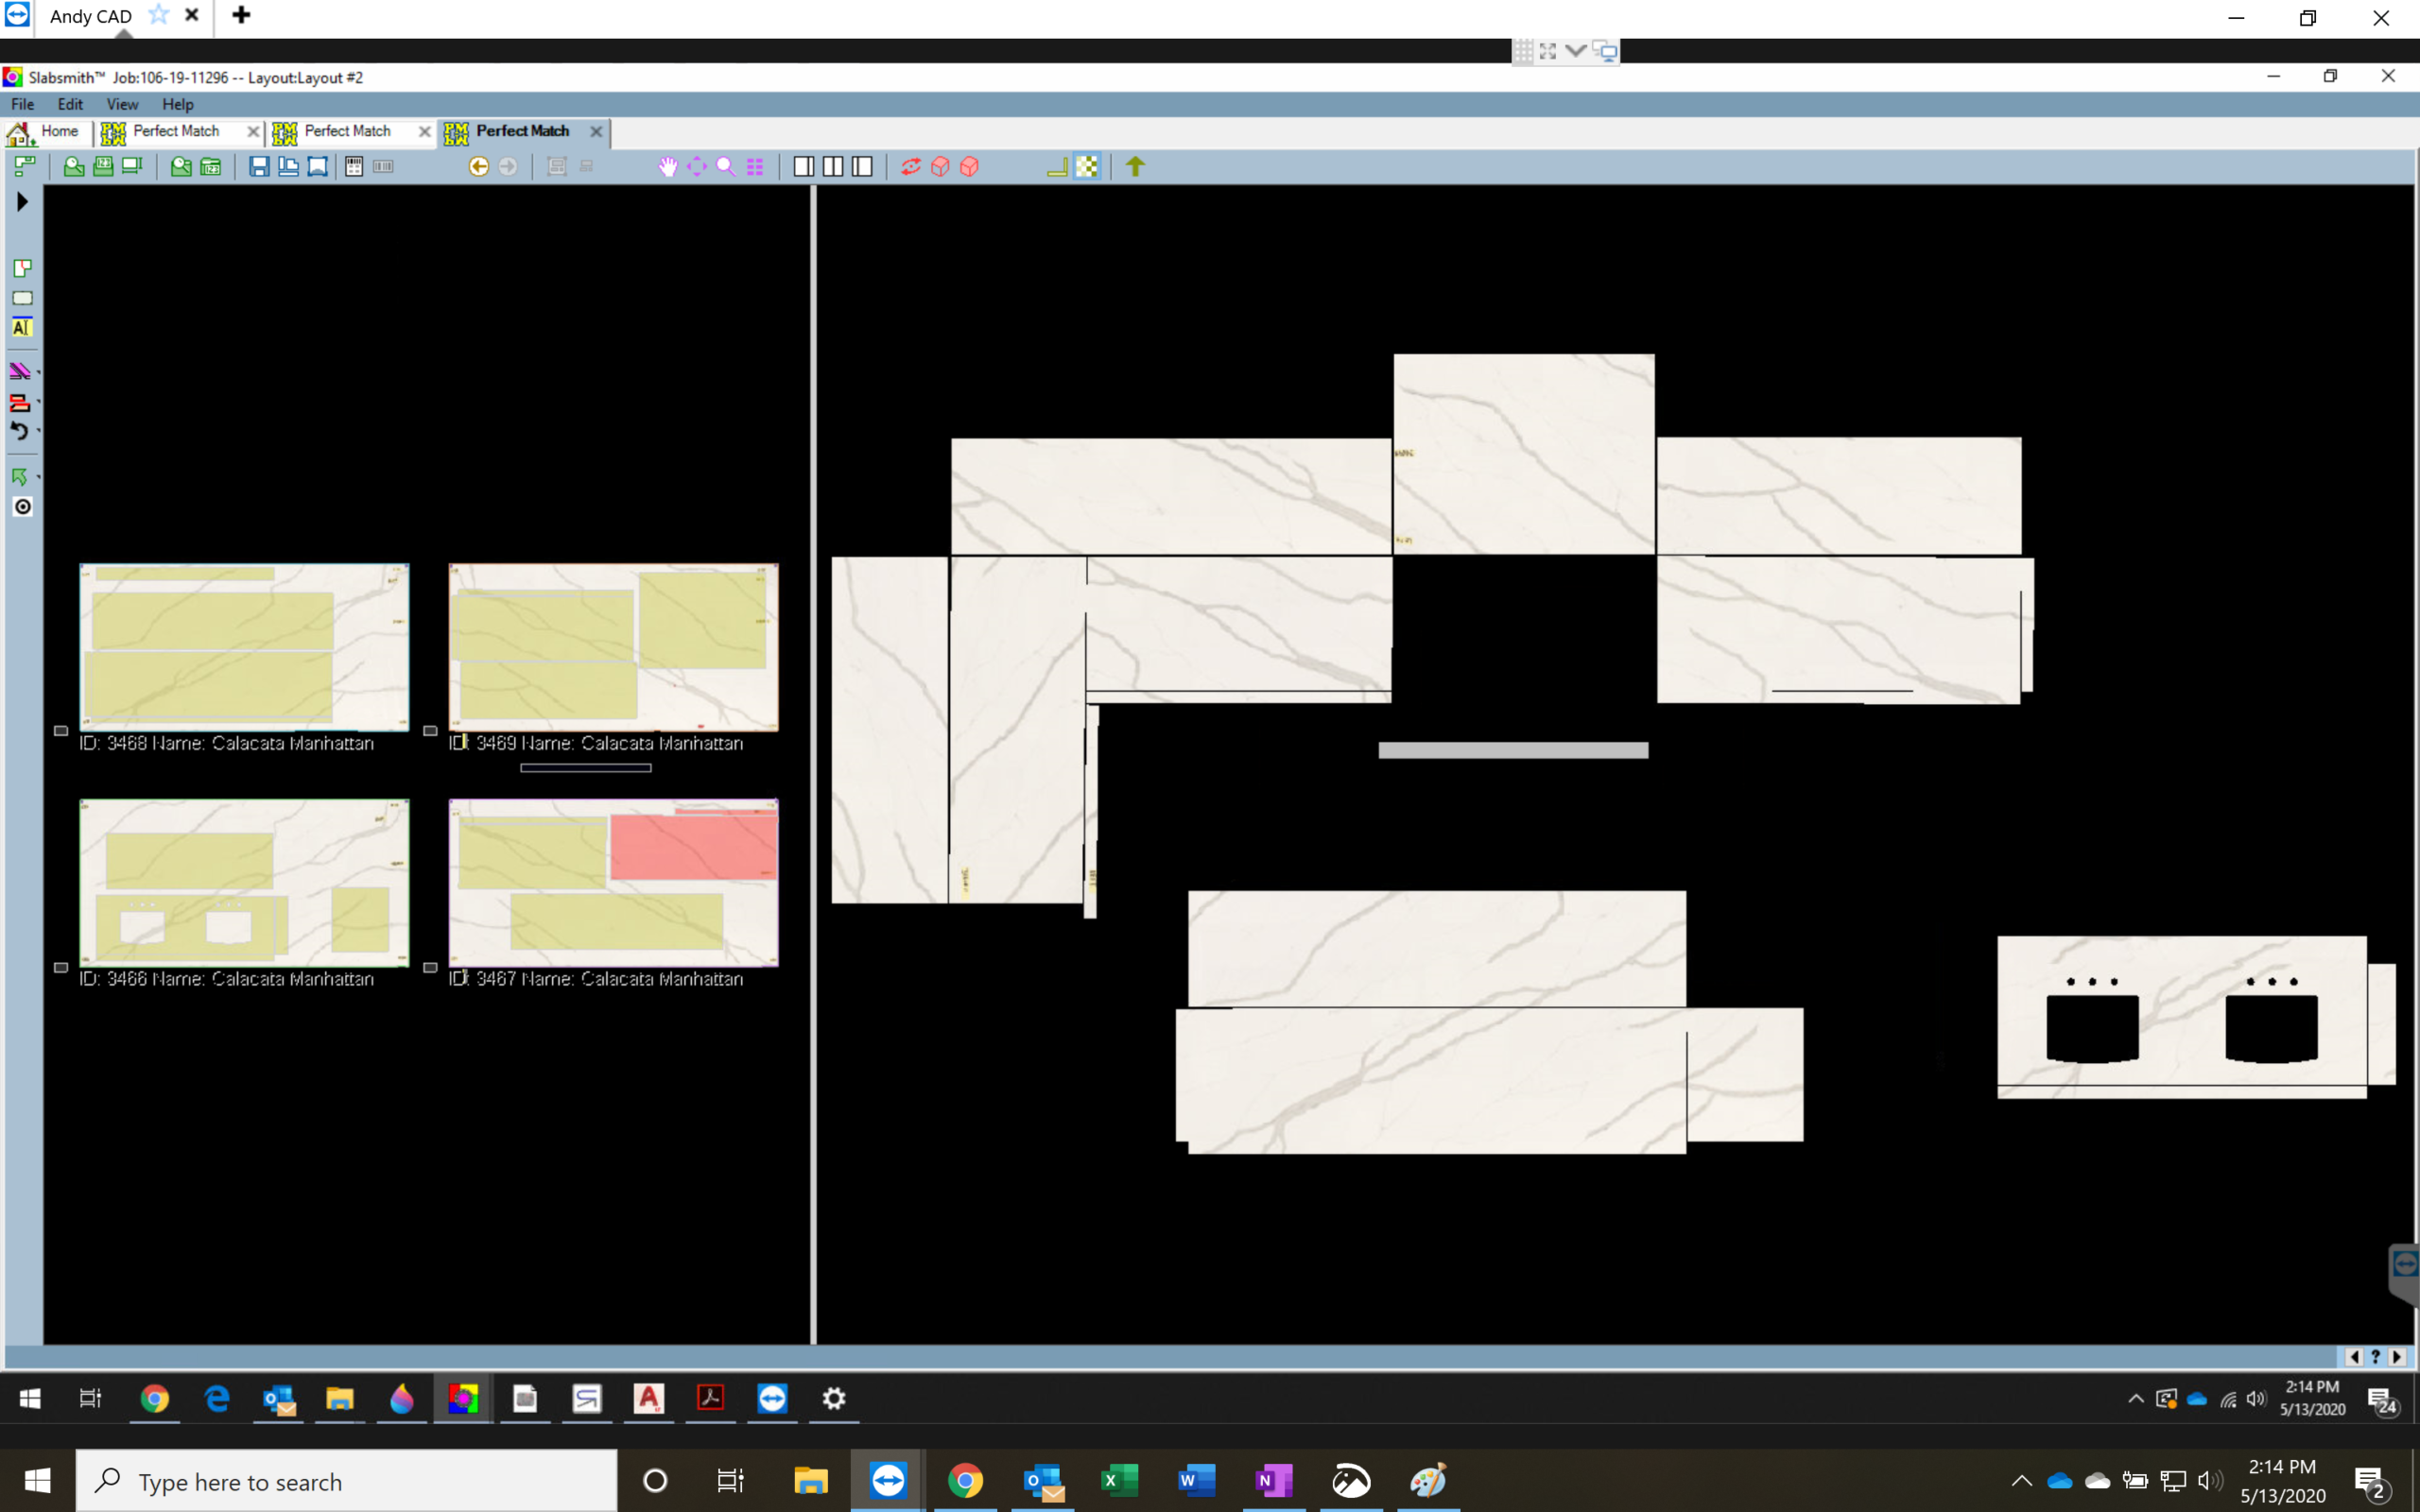Expand the left panel with black triangle
This screenshot has height=1512, width=2420.
[22, 202]
